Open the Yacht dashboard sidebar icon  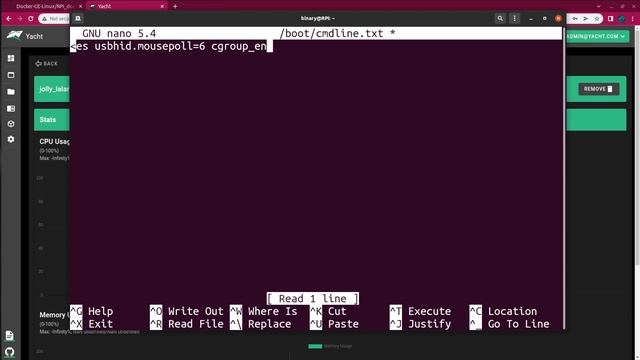point(11,58)
